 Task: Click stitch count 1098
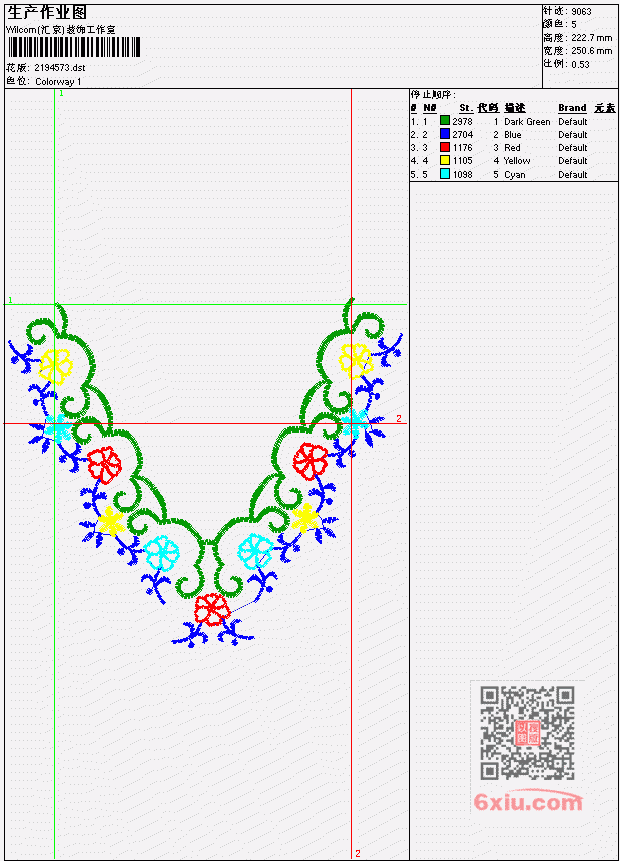462,175
